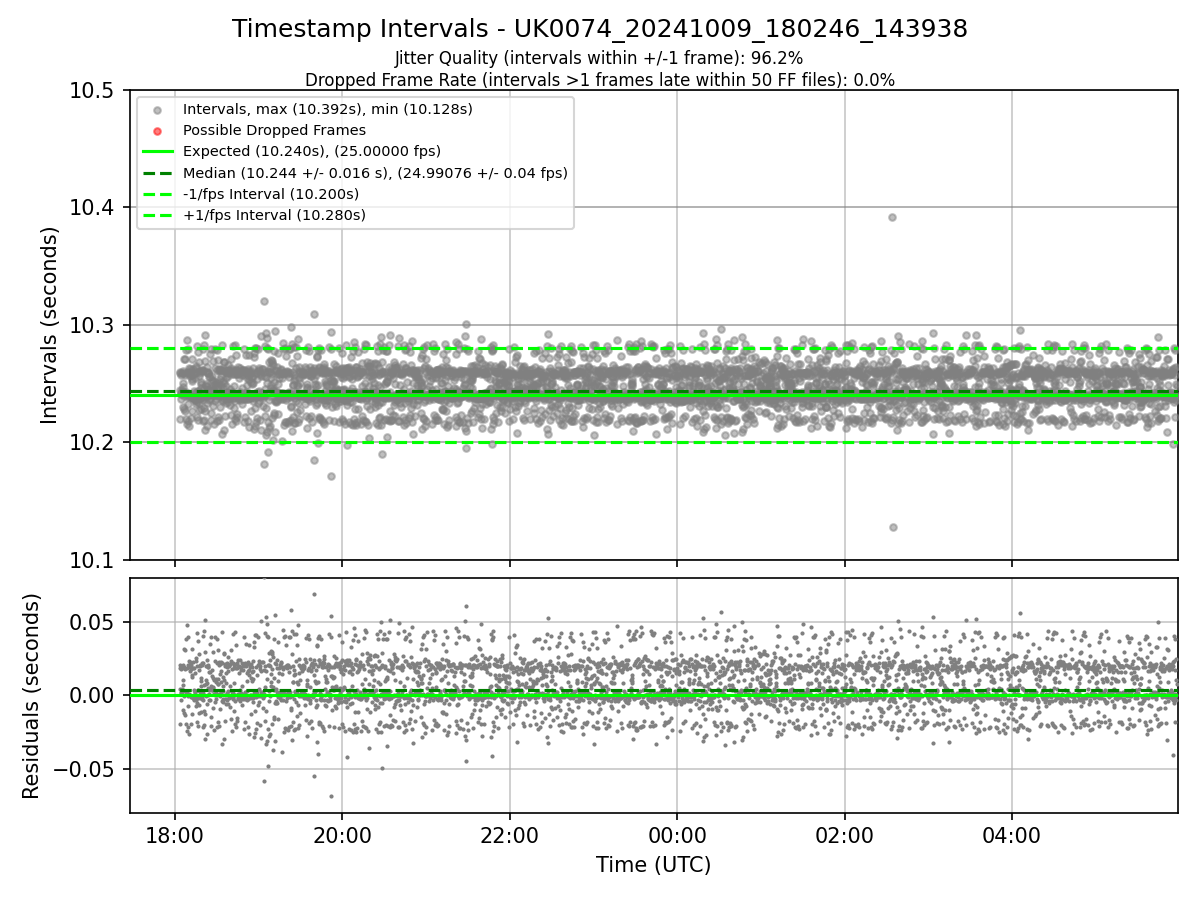Select the legend entry 'Possible Dropped Frames'
Viewport: 1200px width, 900px height.
[x=274, y=130]
